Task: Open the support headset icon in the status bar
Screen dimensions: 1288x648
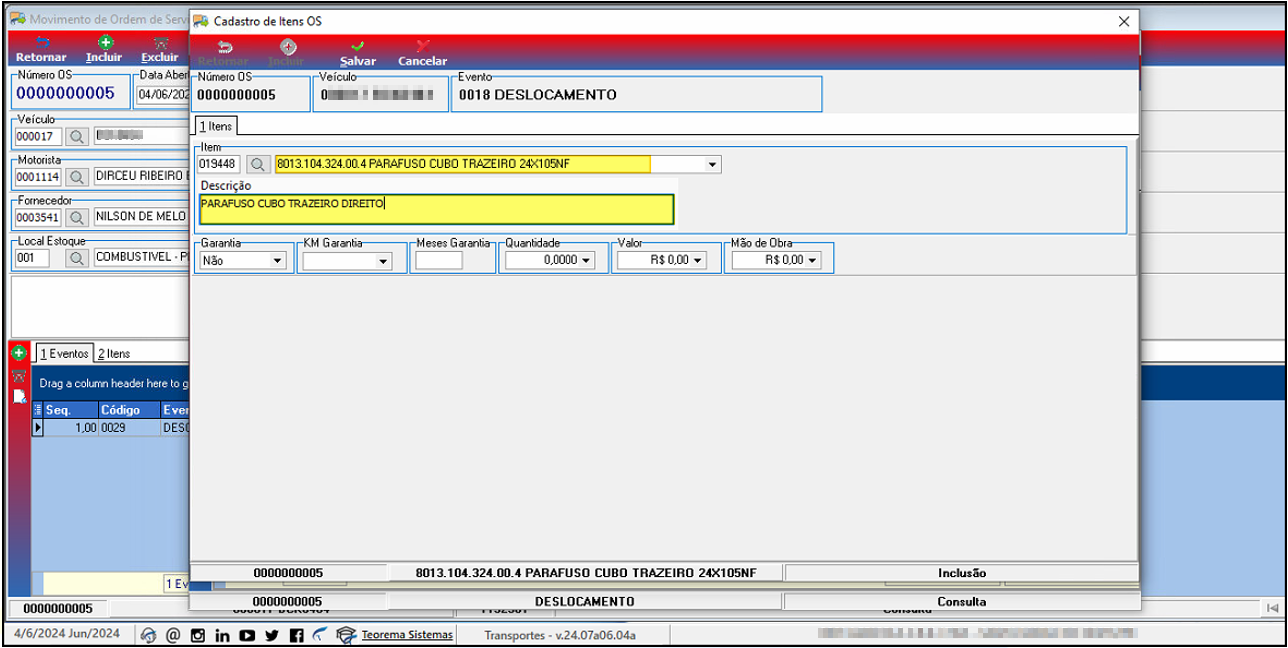Action: pos(149,635)
